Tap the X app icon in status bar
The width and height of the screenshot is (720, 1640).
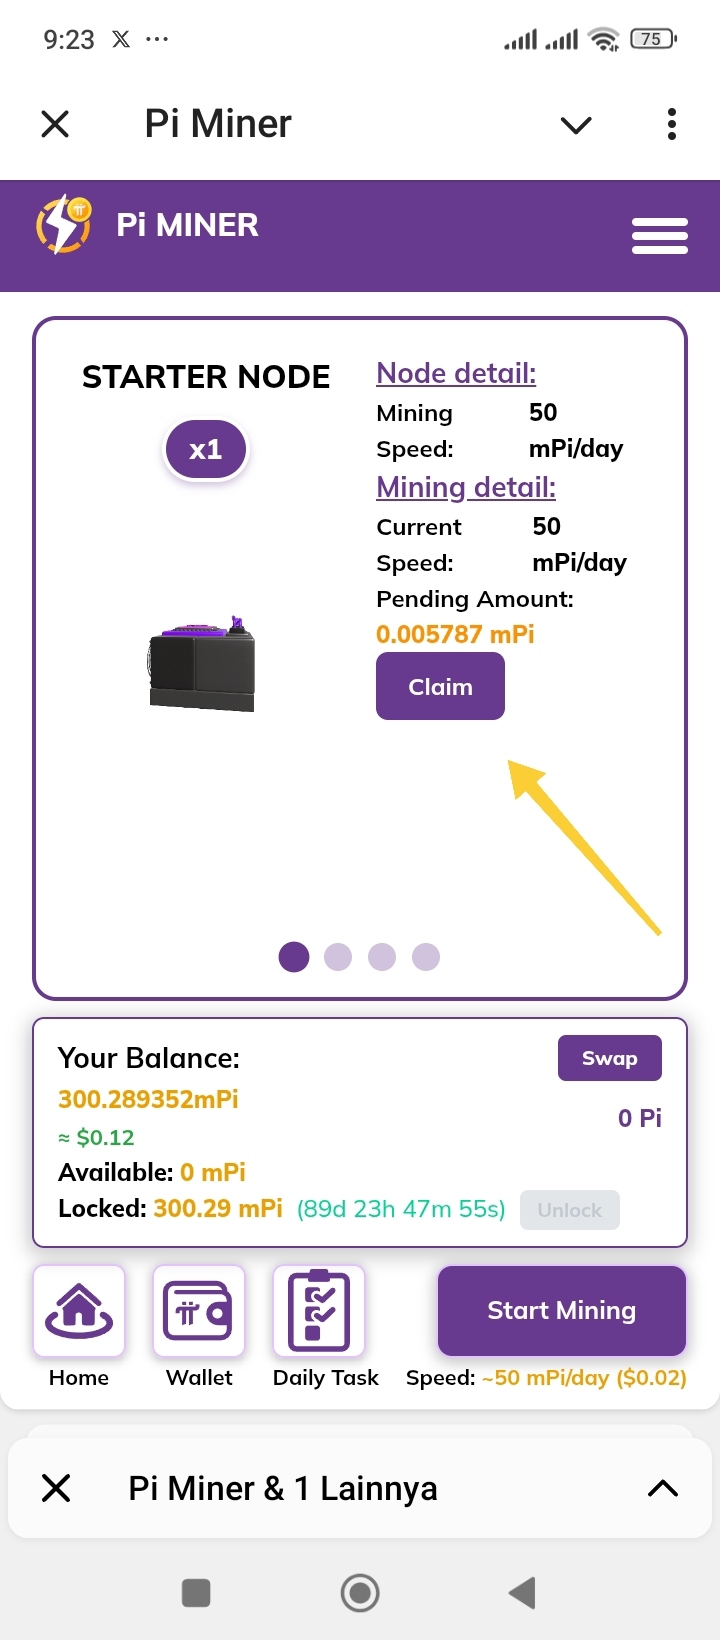click(x=121, y=39)
